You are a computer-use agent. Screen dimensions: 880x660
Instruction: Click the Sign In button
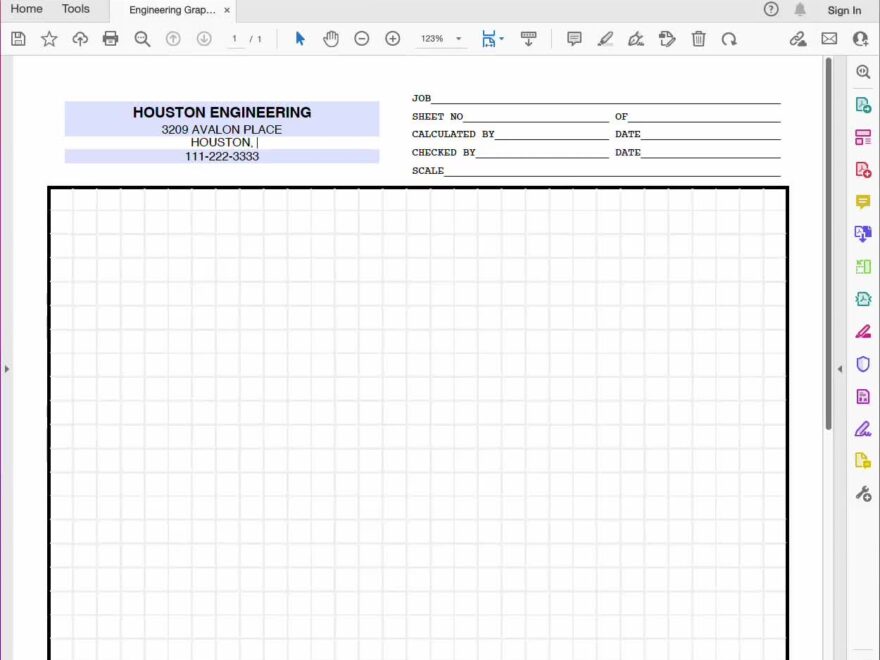click(x=844, y=9)
